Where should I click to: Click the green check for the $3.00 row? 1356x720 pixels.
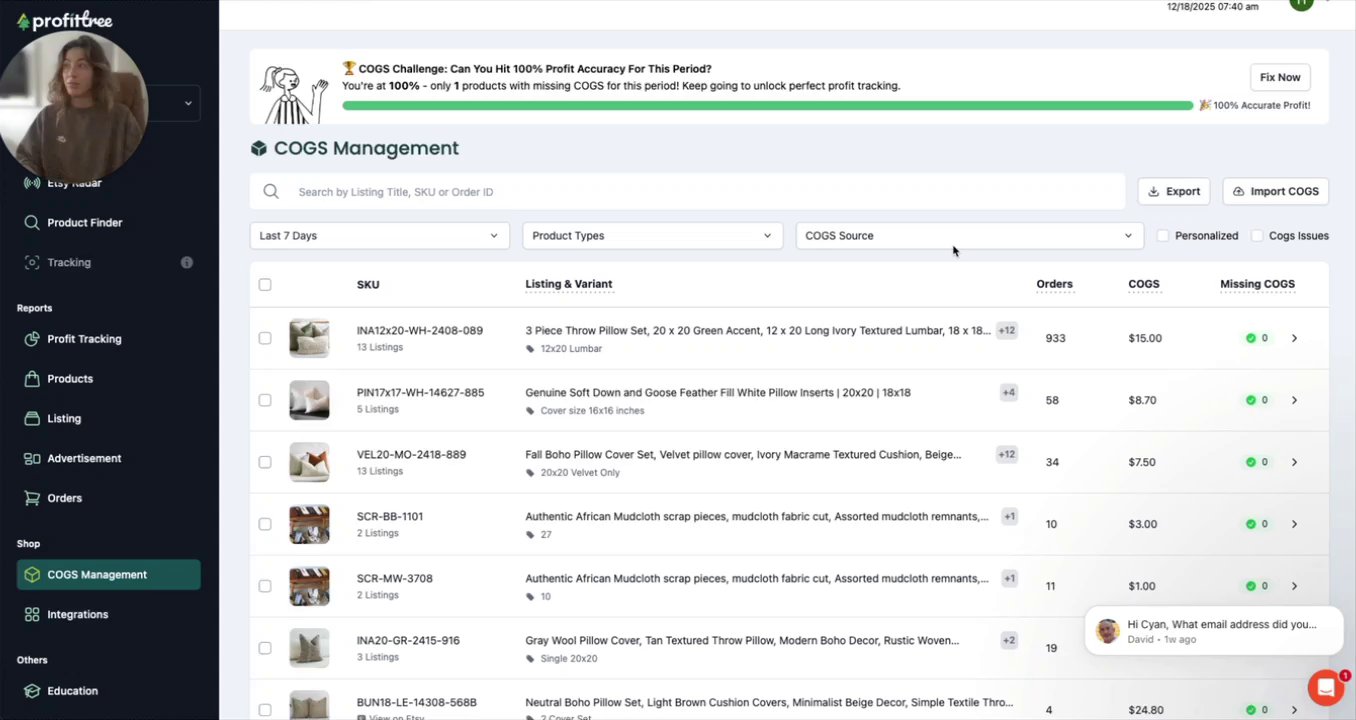coord(1250,524)
